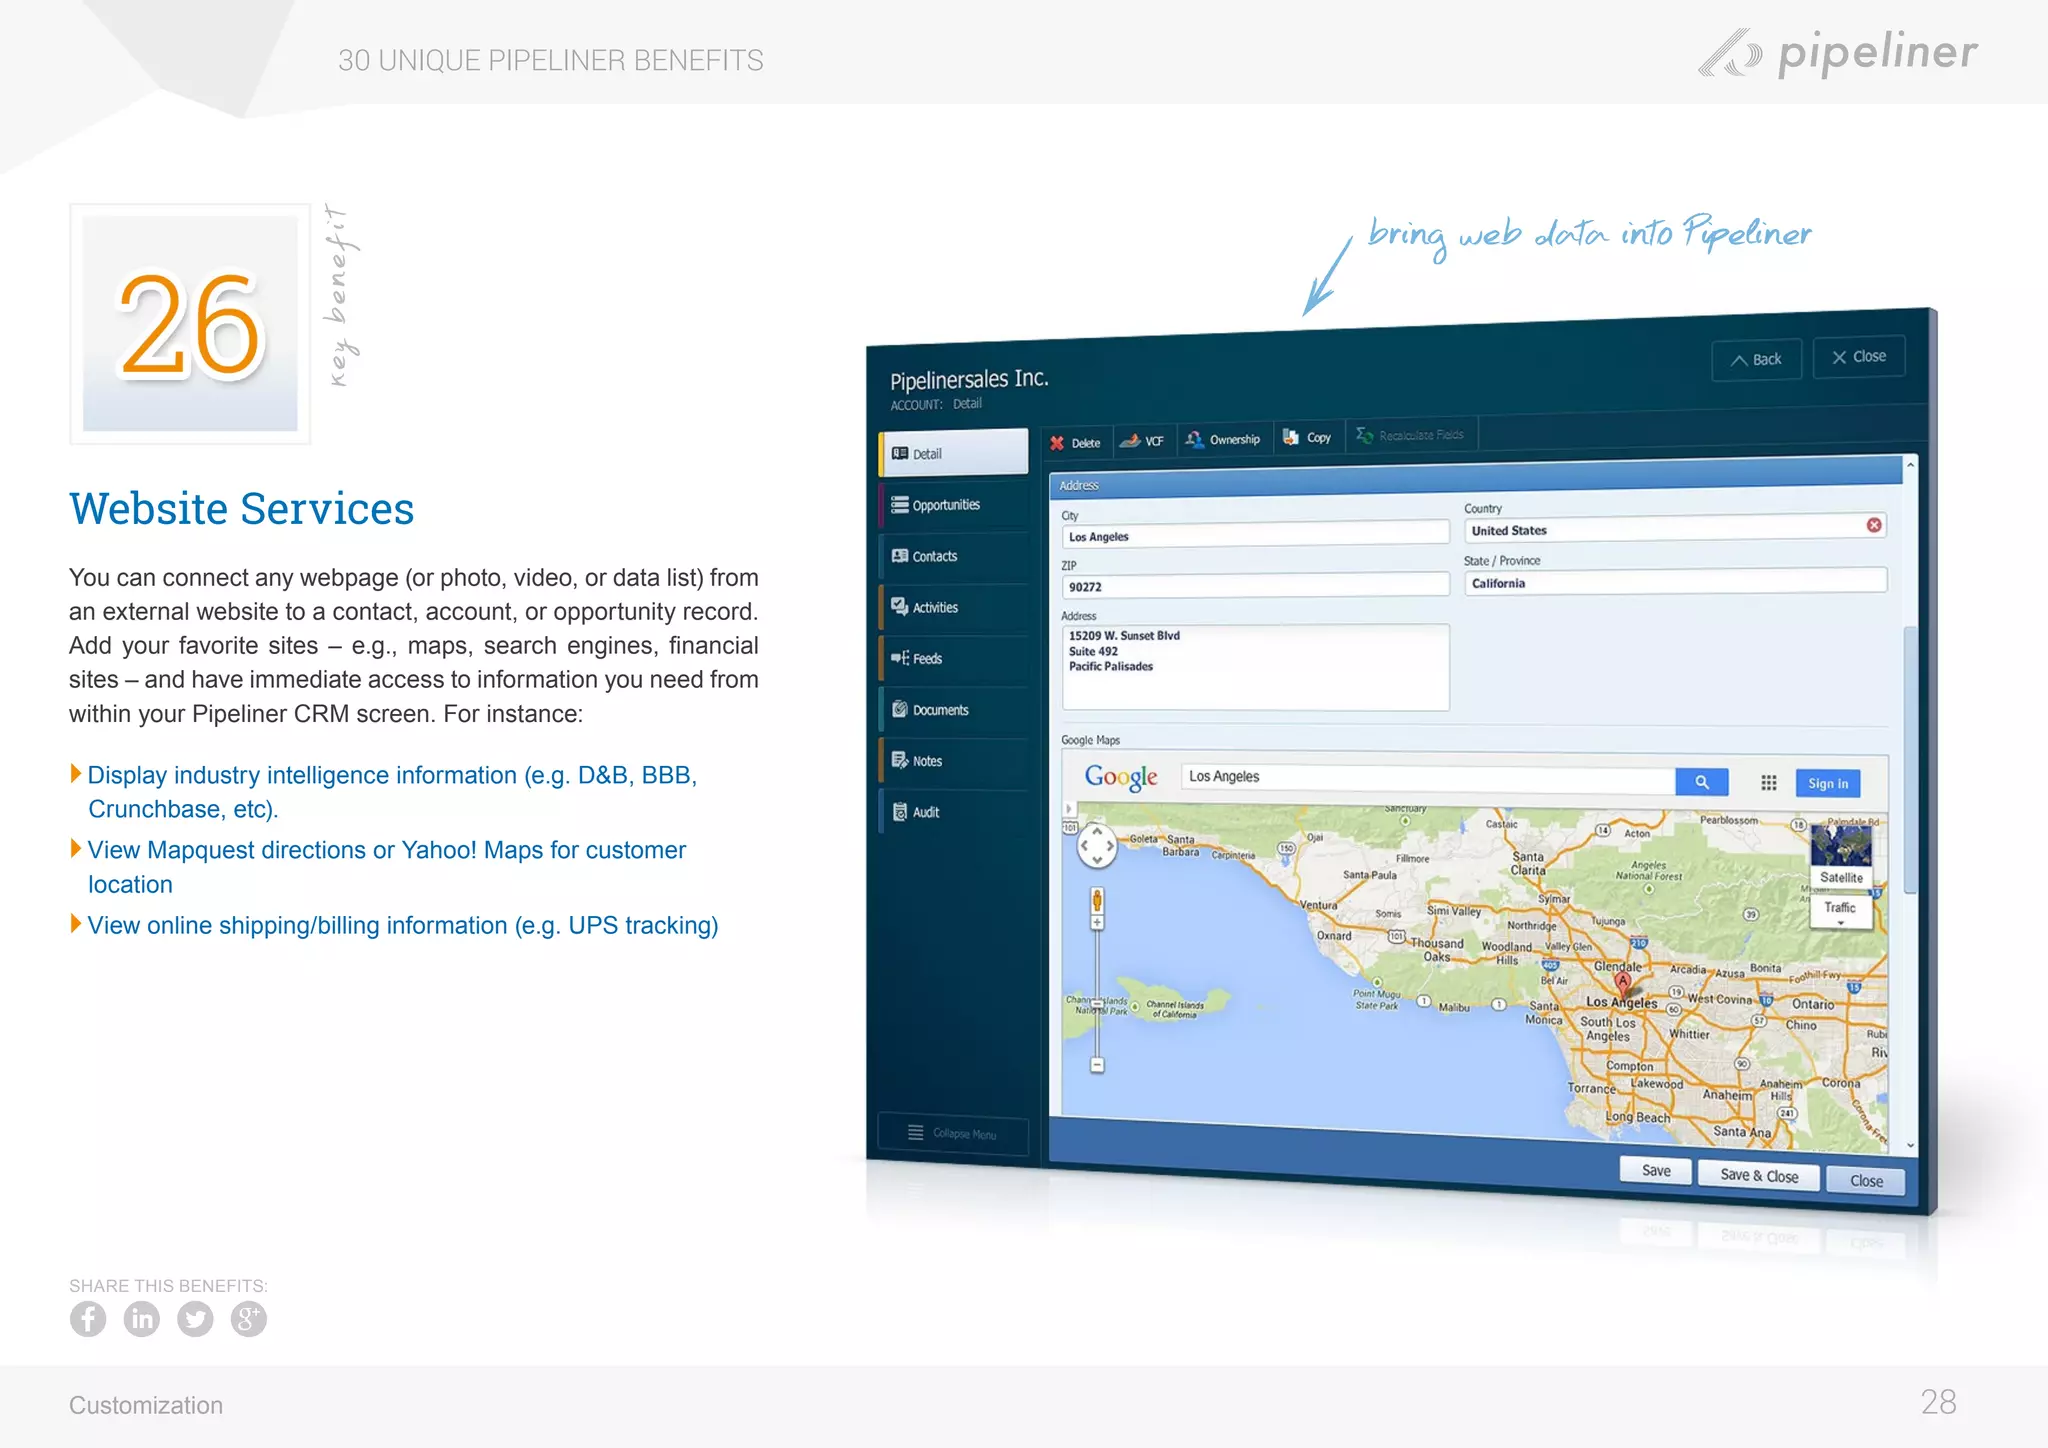The height and width of the screenshot is (1448, 2048).
Task: Click the Website Services heading
Action: tap(242, 509)
